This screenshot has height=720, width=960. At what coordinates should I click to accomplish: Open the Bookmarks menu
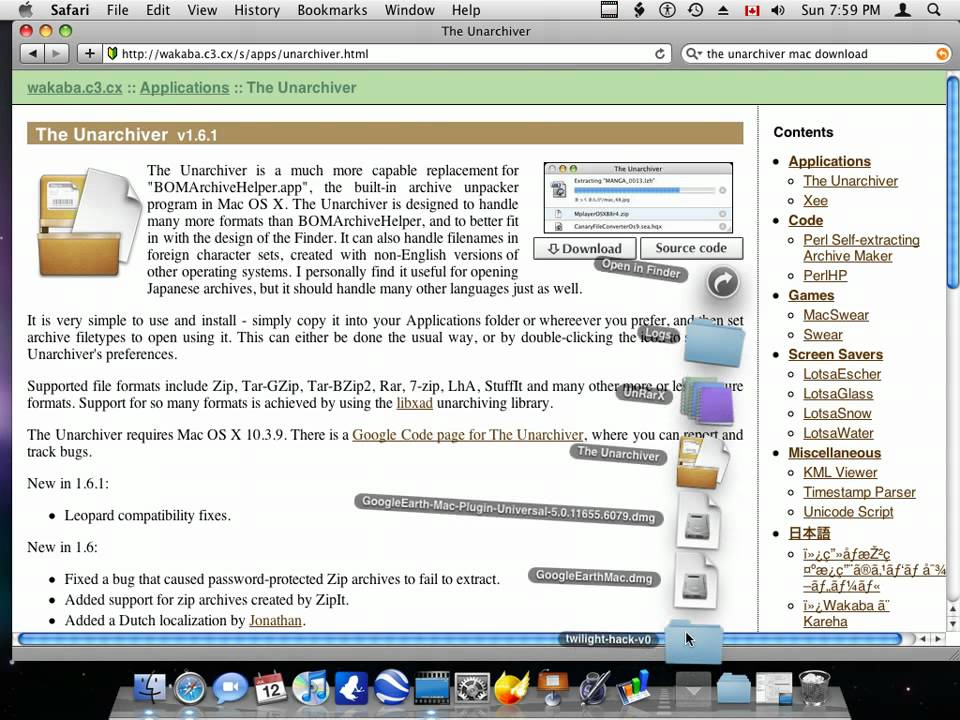tap(332, 10)
